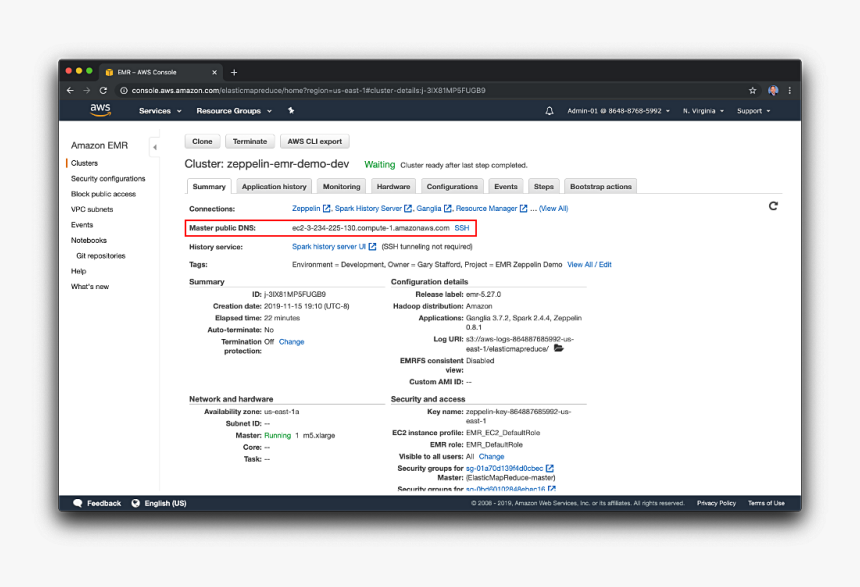Viewport: 860px width, 587px height.
Task: Open the Bootstrap actions tab
Action: [600, 186]
